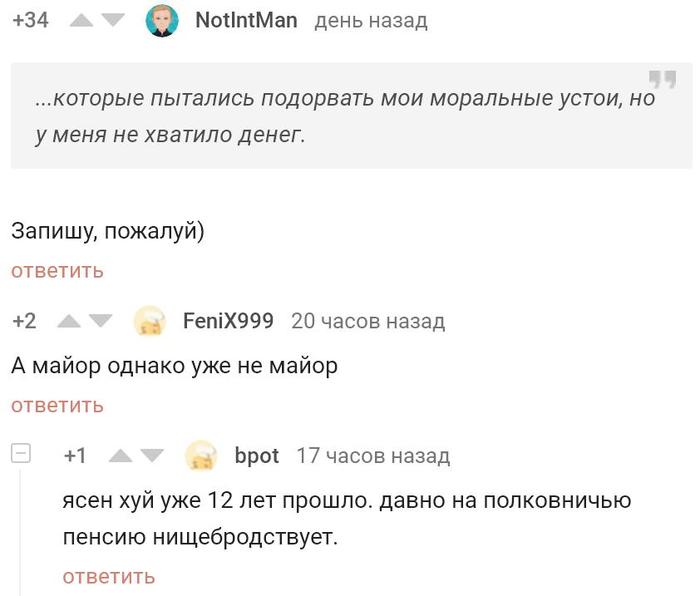Open FeniX999's user profile
Screen dimensions: 700x596
[228, 321]
